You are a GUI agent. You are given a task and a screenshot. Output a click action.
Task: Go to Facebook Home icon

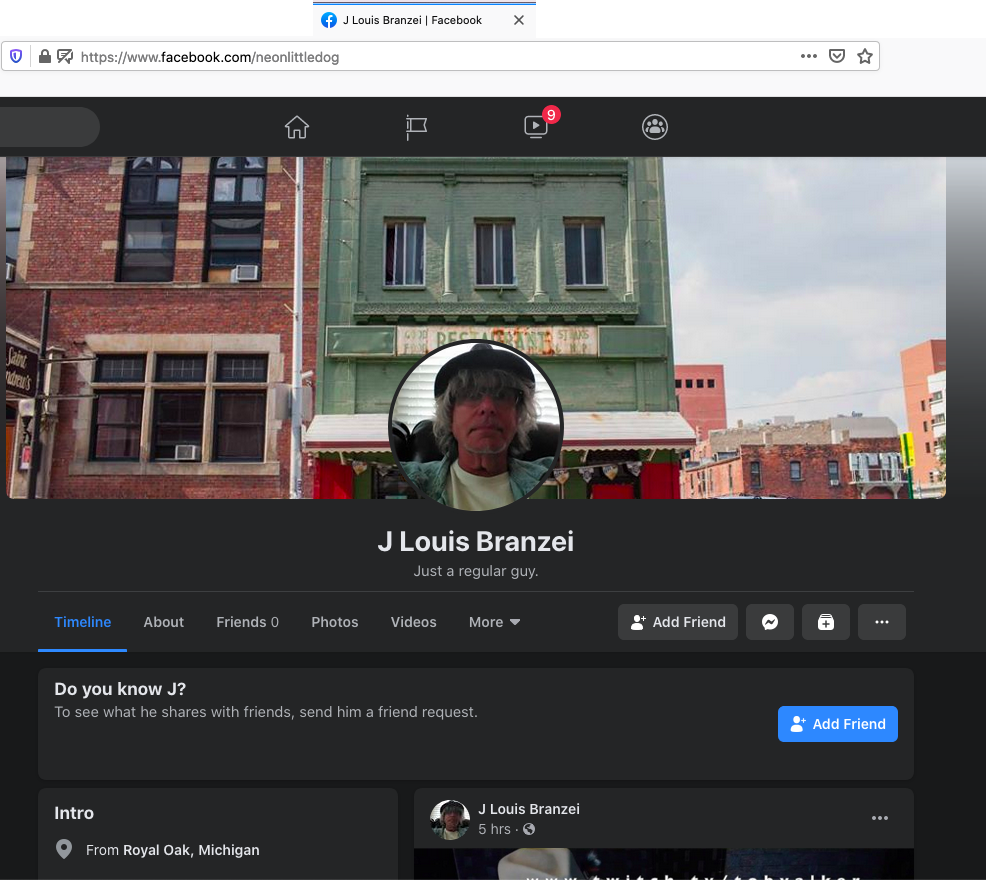pos(297,127)
